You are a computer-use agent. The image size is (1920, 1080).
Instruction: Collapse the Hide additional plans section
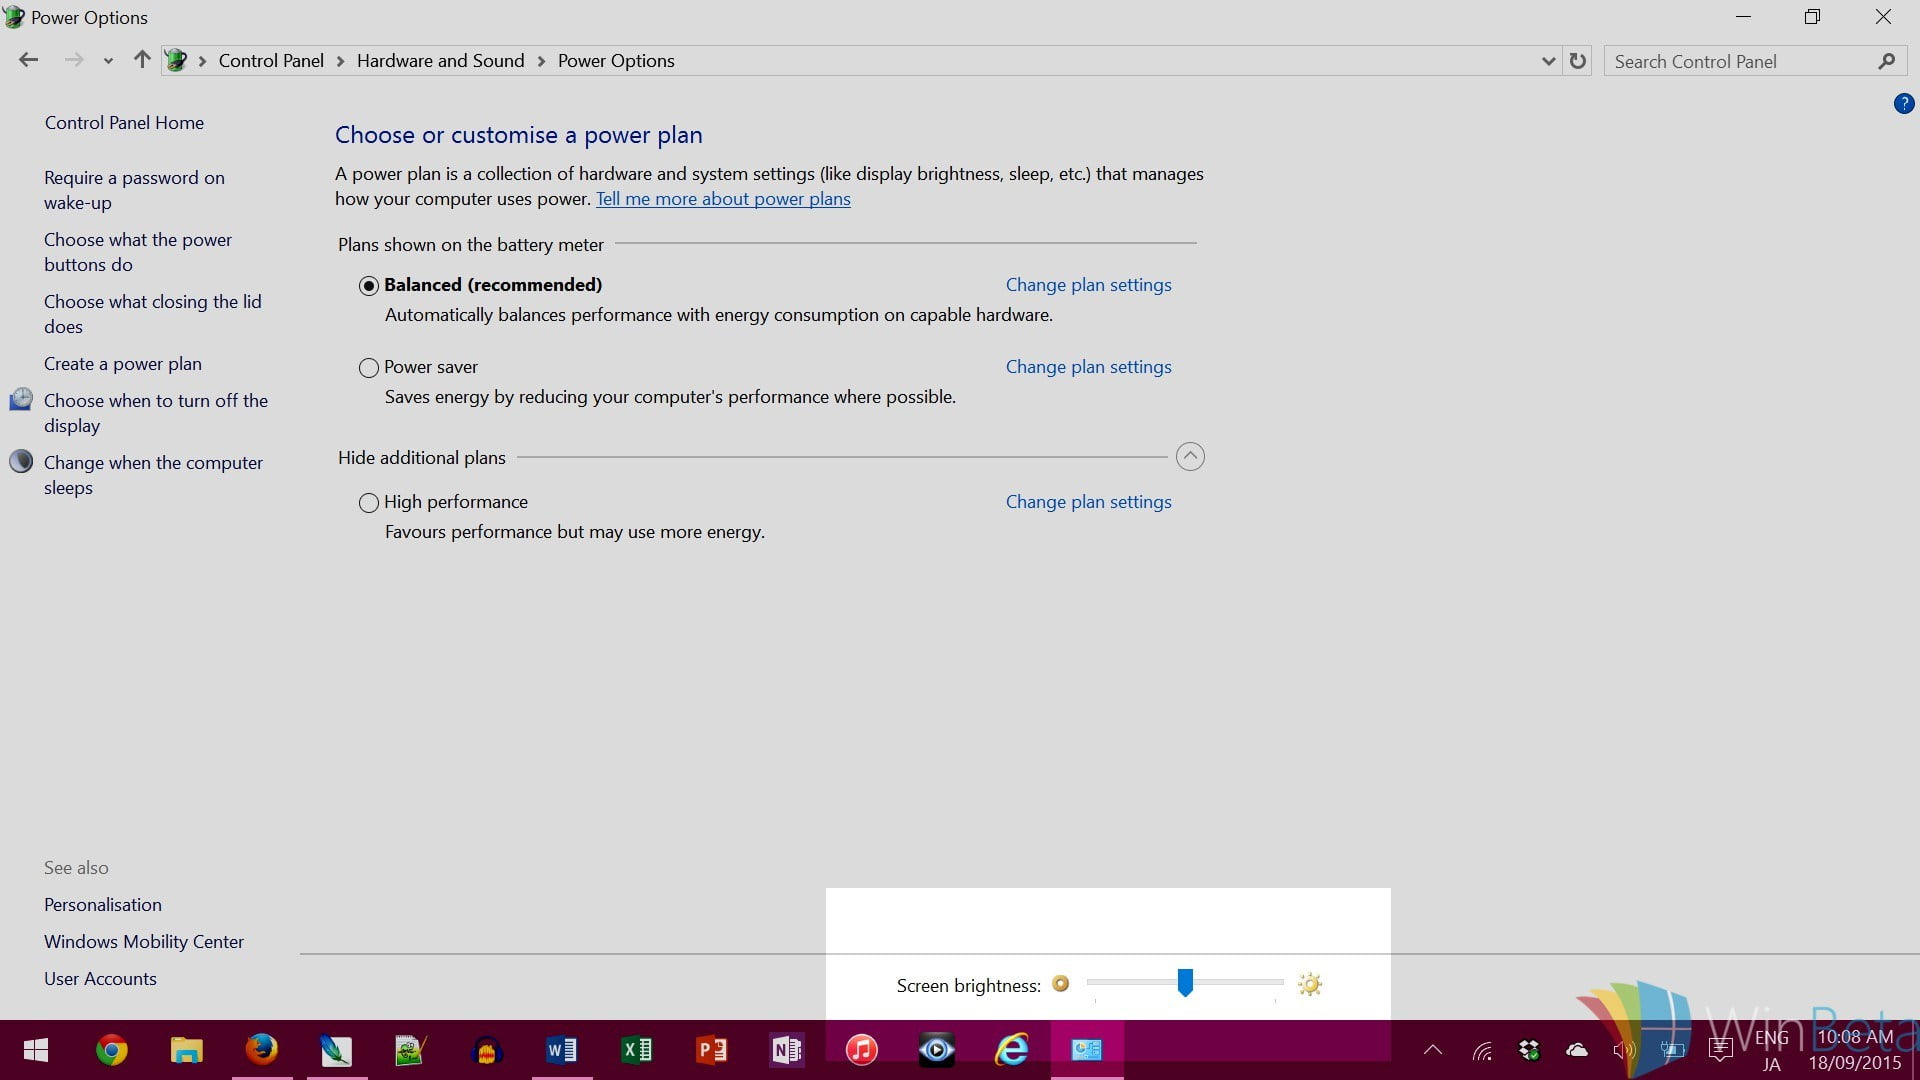[1190, 457]
